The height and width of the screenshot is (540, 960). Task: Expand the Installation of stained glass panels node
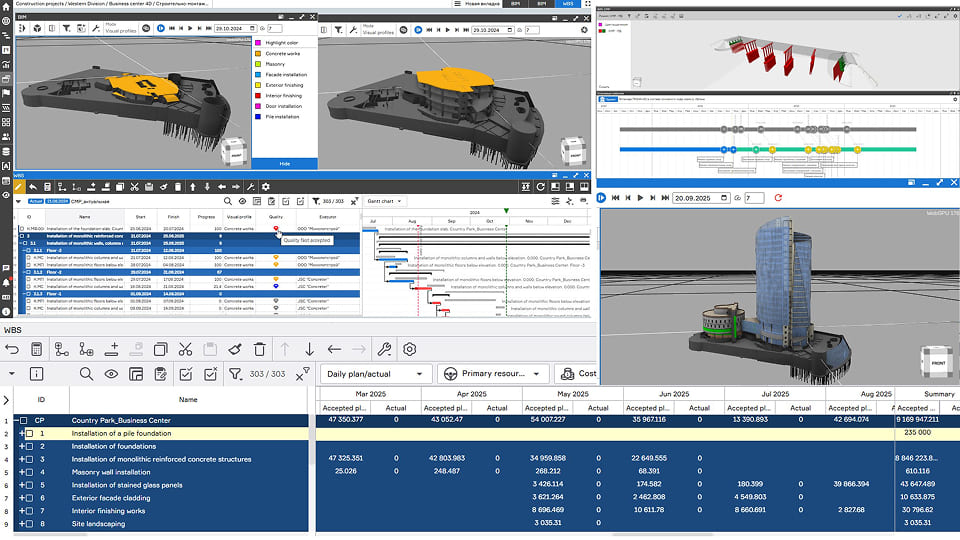click(21, 485)
